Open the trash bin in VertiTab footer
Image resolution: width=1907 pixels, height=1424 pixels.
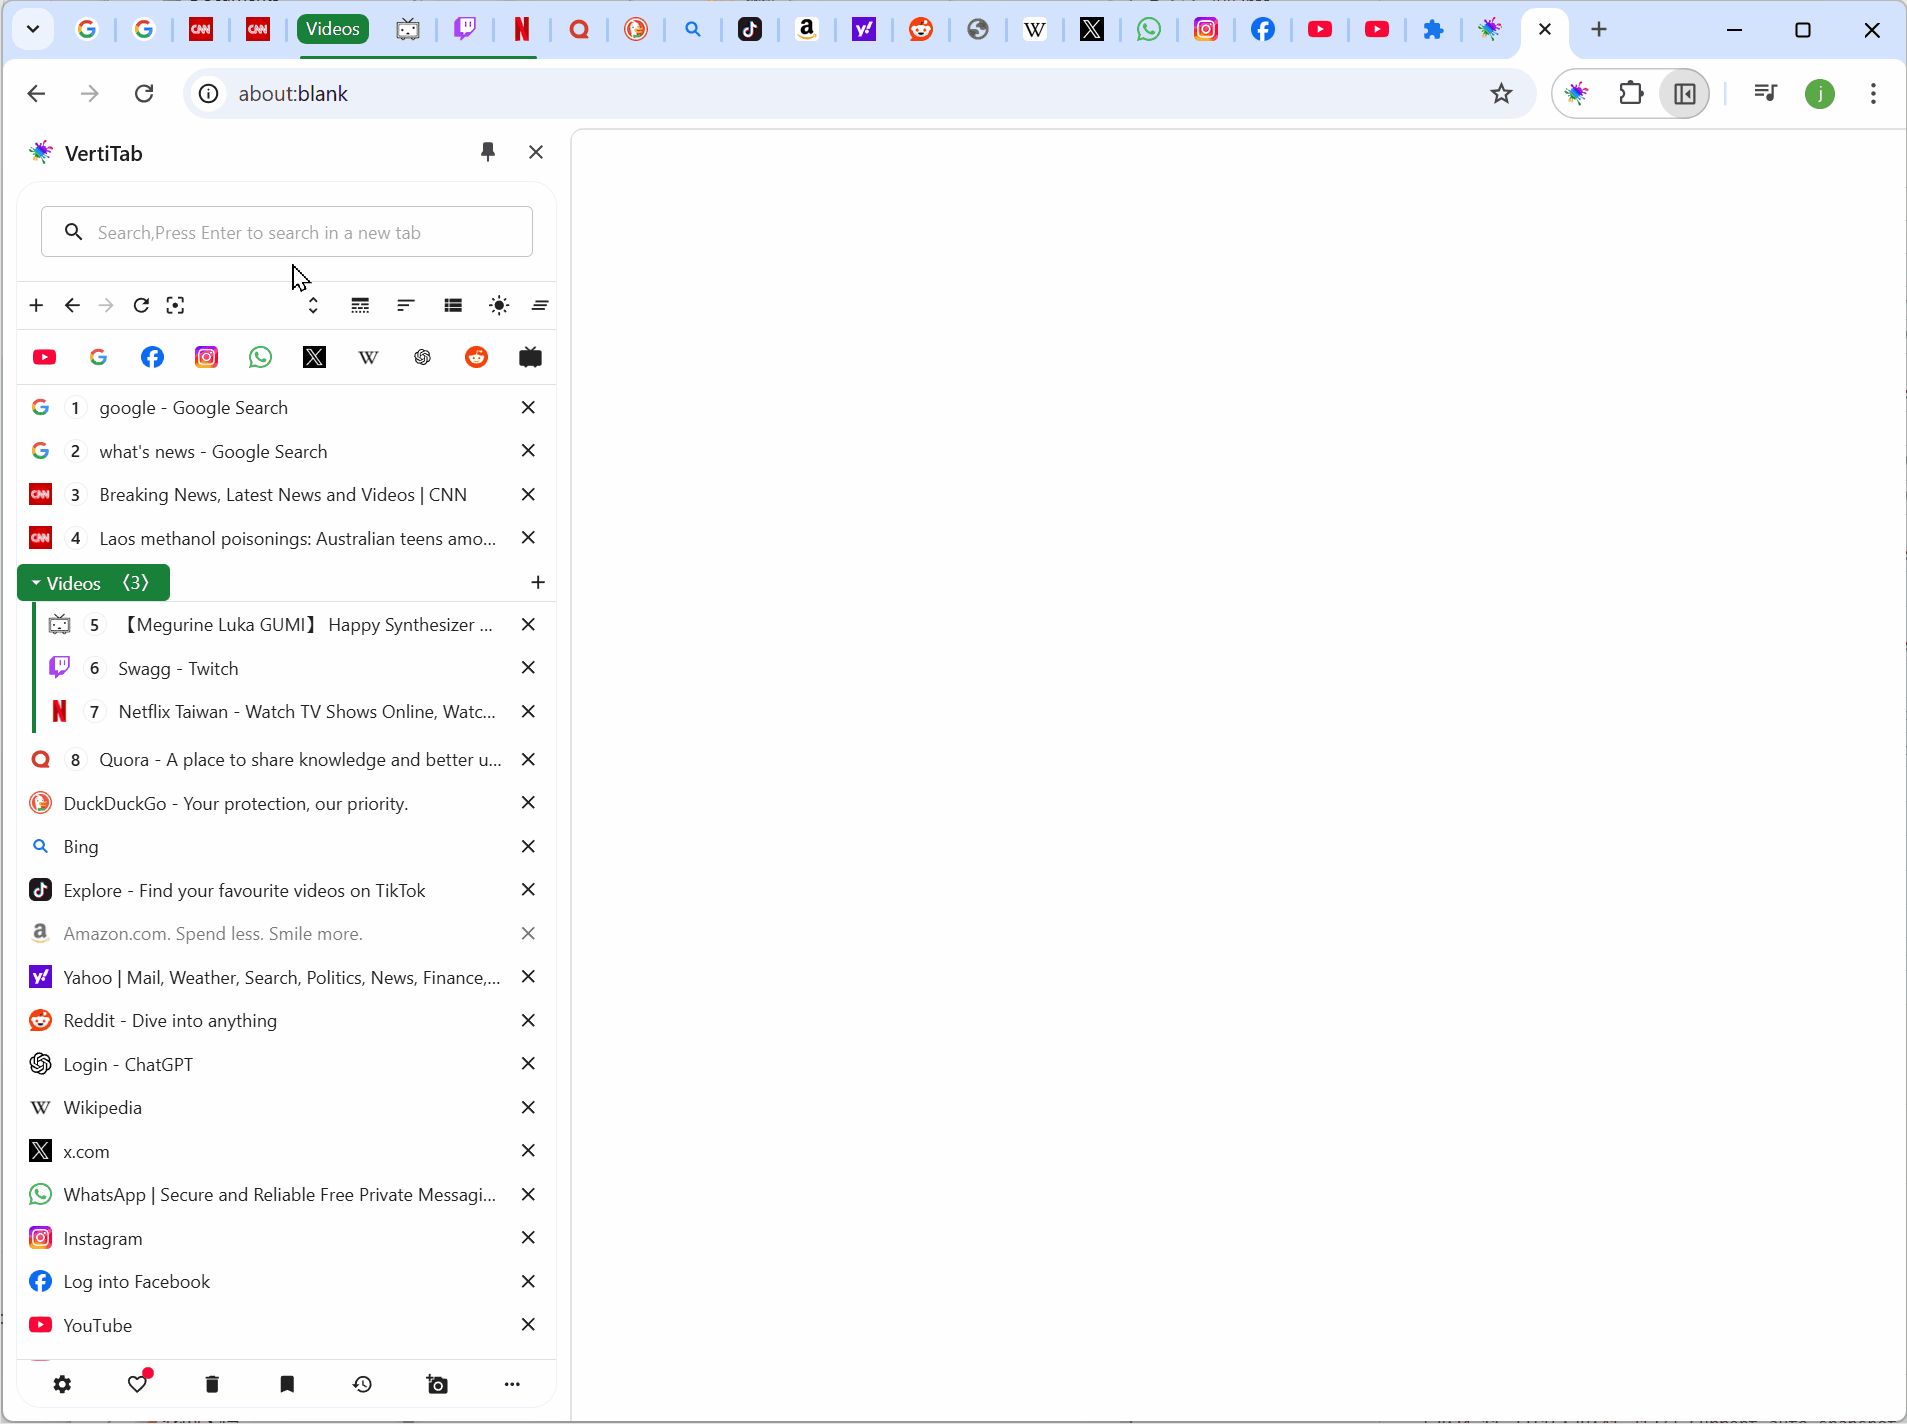pos(212,1384)
